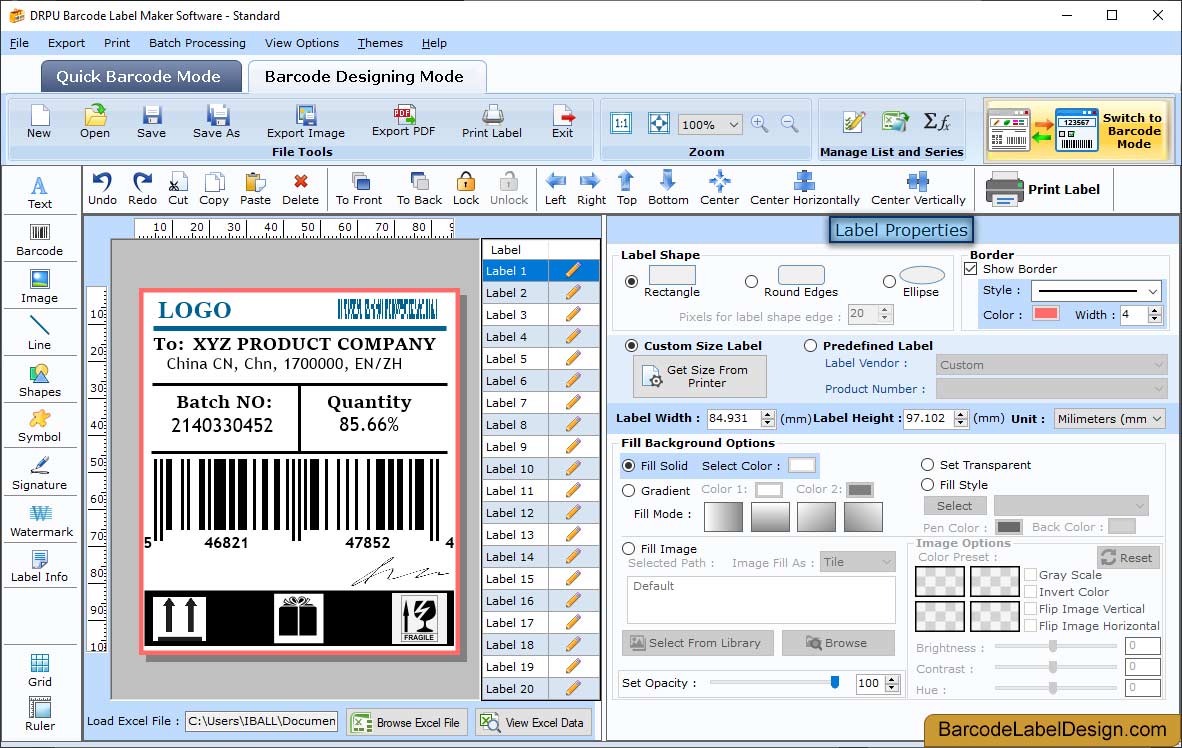
Task: Open the formula series icon
Action: pos(936,121)
